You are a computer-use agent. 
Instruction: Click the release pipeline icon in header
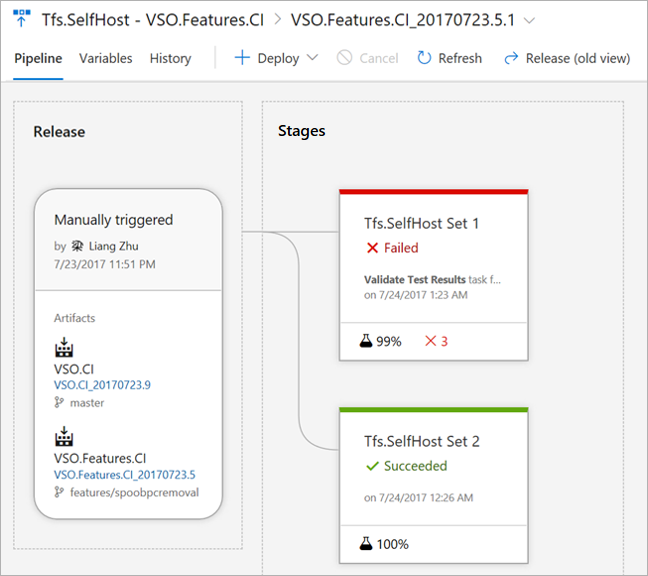pyautogui.click(x=21, y=19)
